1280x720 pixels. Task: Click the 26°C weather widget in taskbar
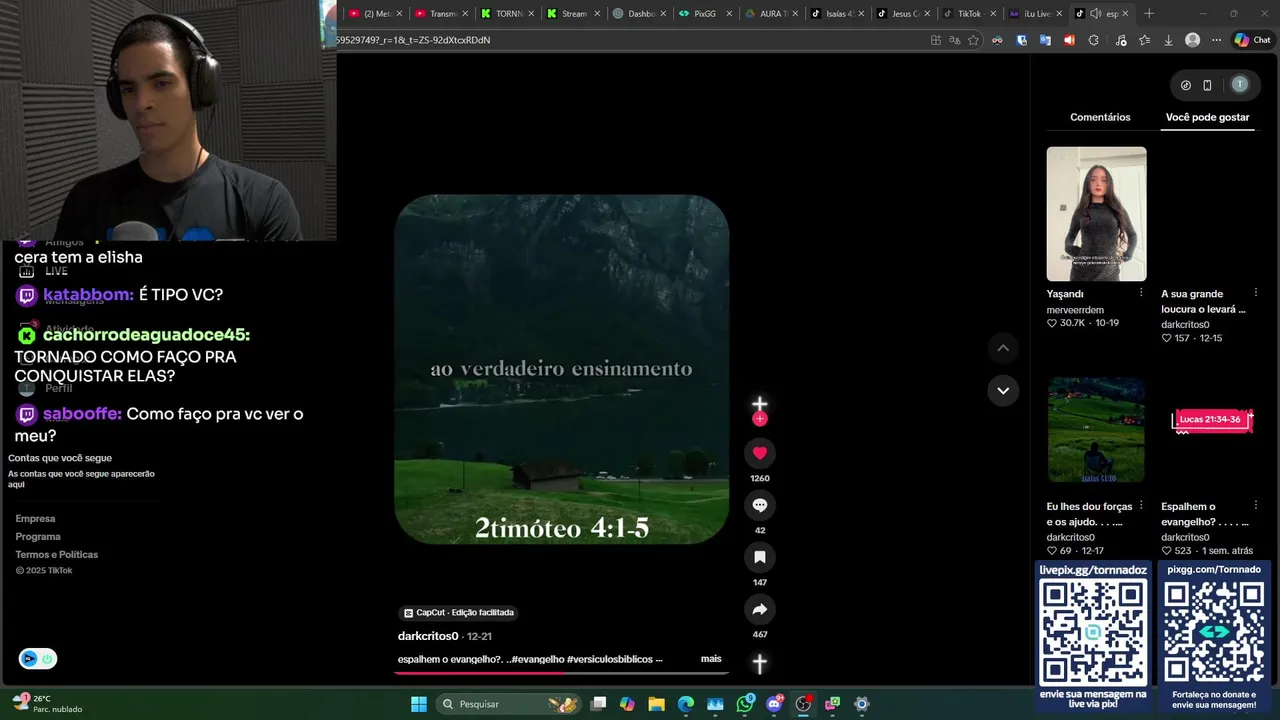pos(47,703)
